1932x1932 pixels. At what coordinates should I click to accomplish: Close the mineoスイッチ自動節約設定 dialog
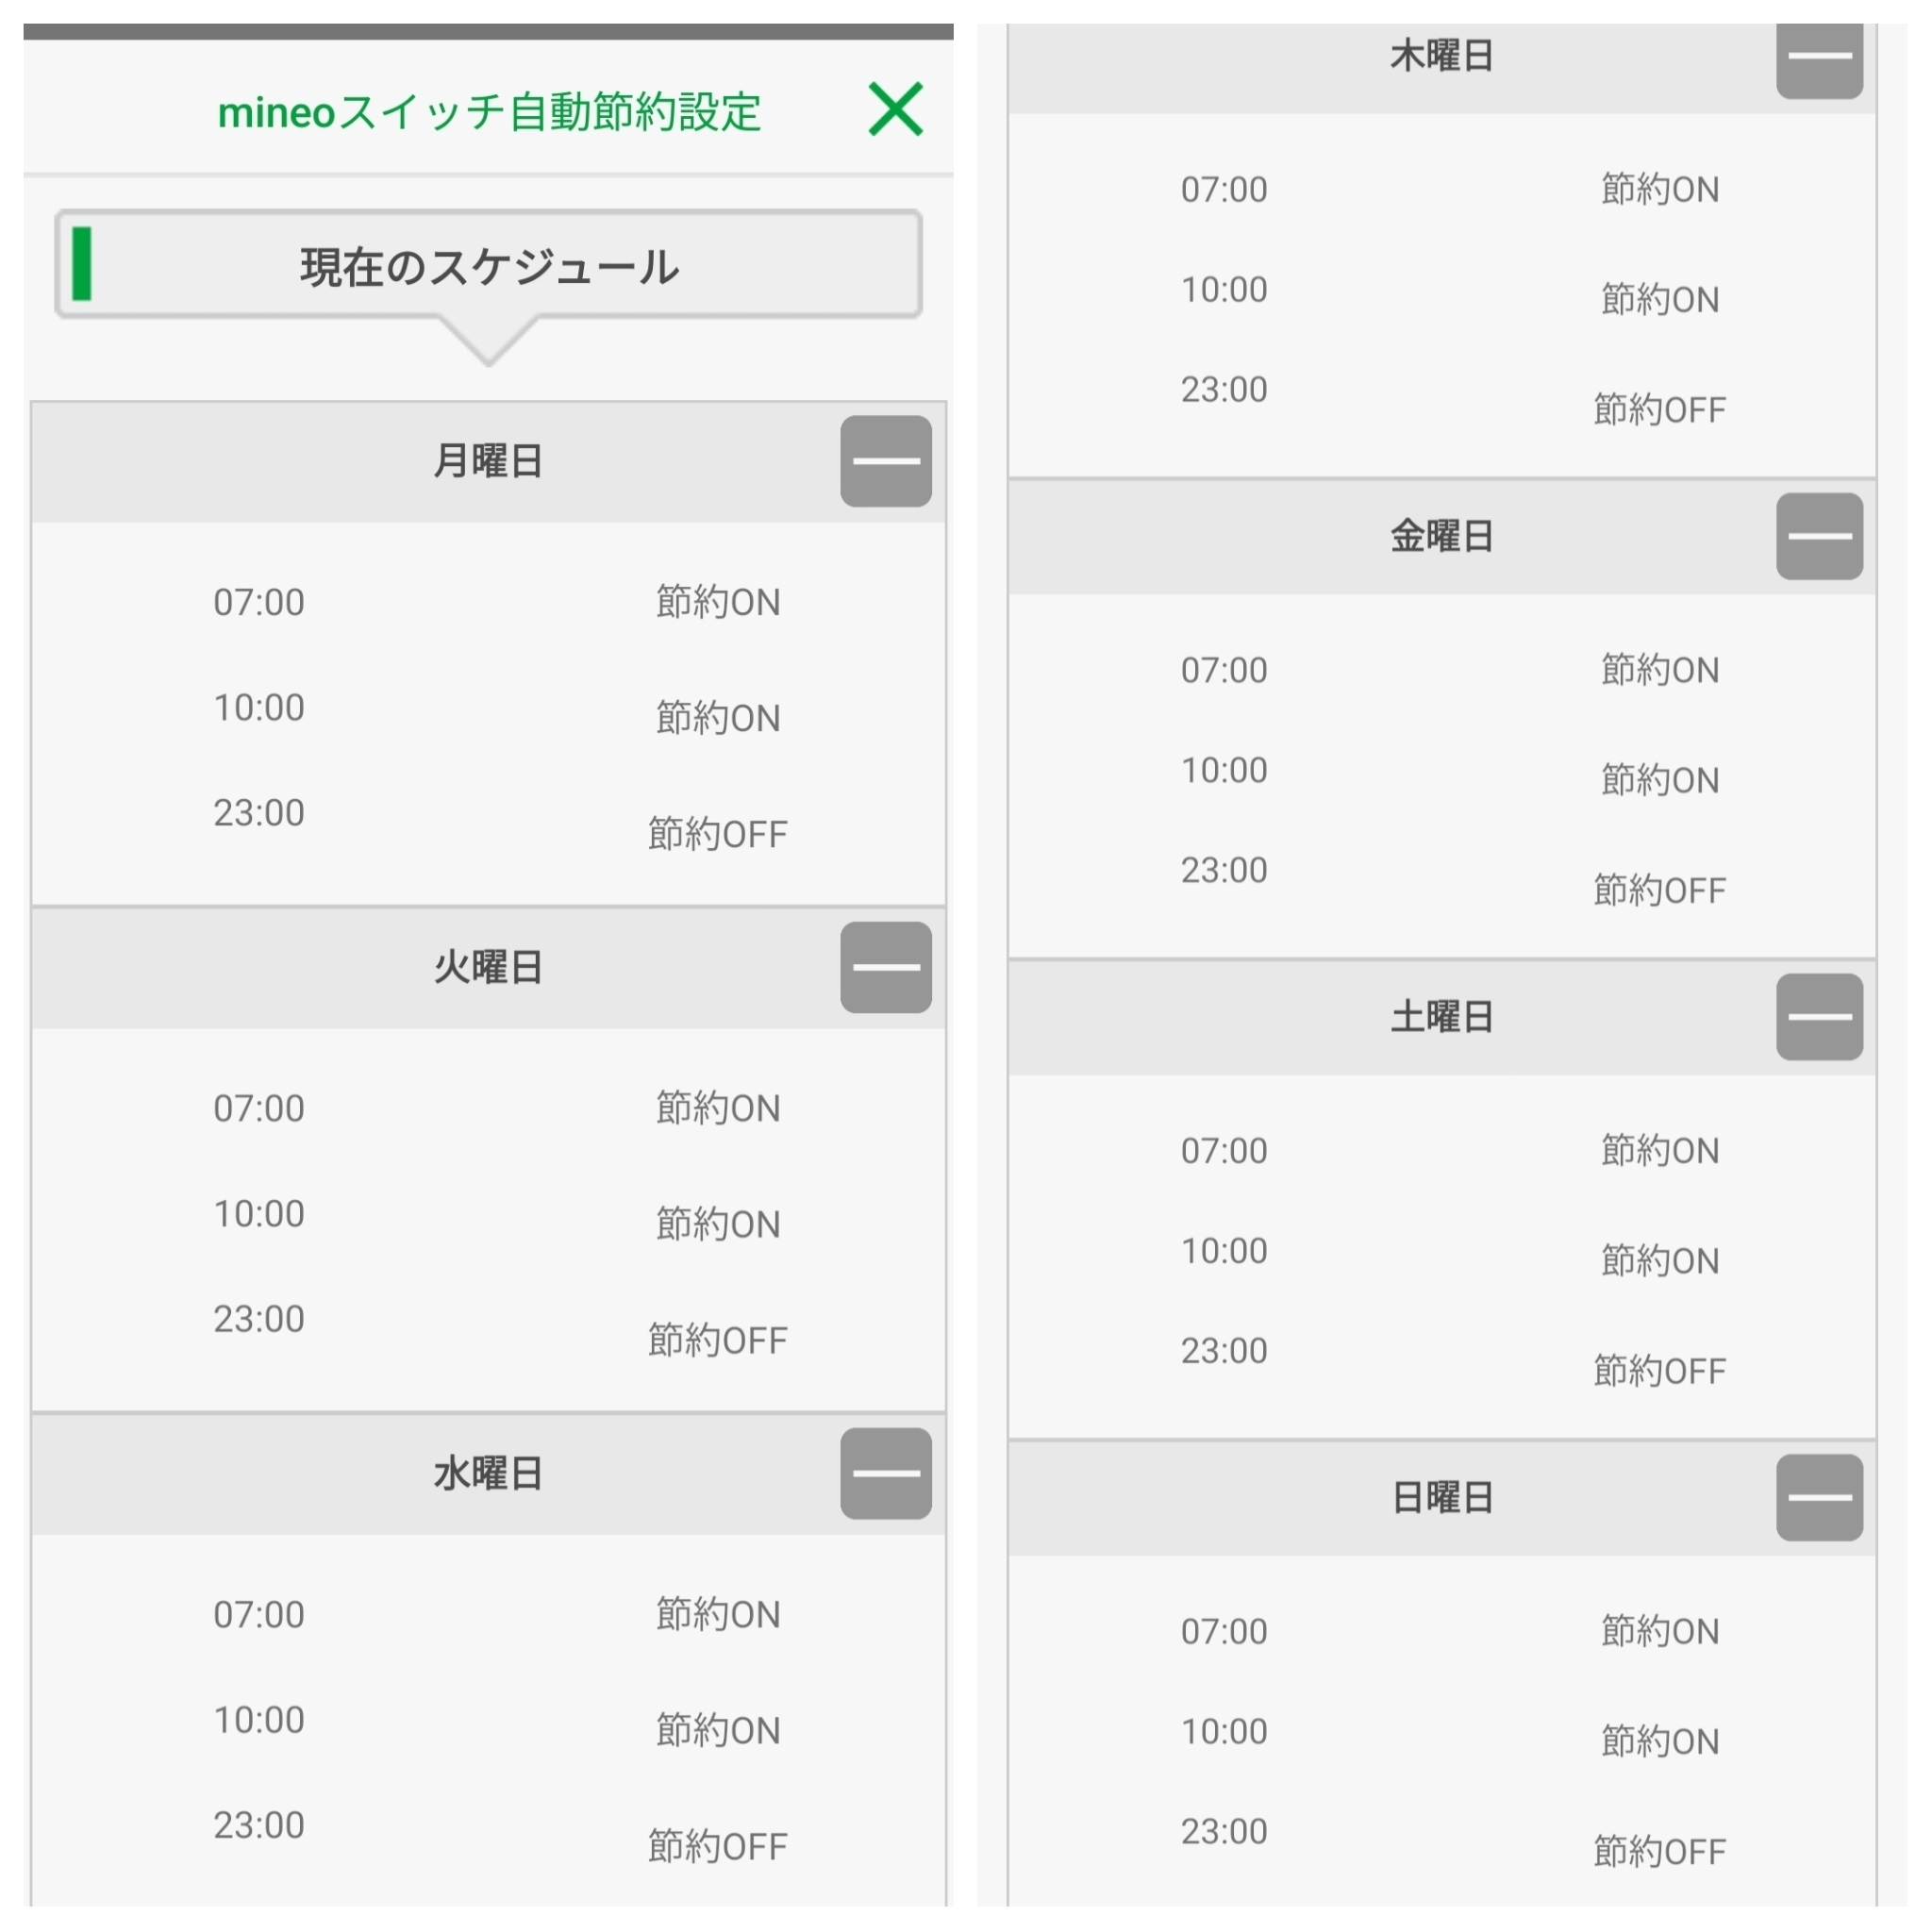point(895,109)
